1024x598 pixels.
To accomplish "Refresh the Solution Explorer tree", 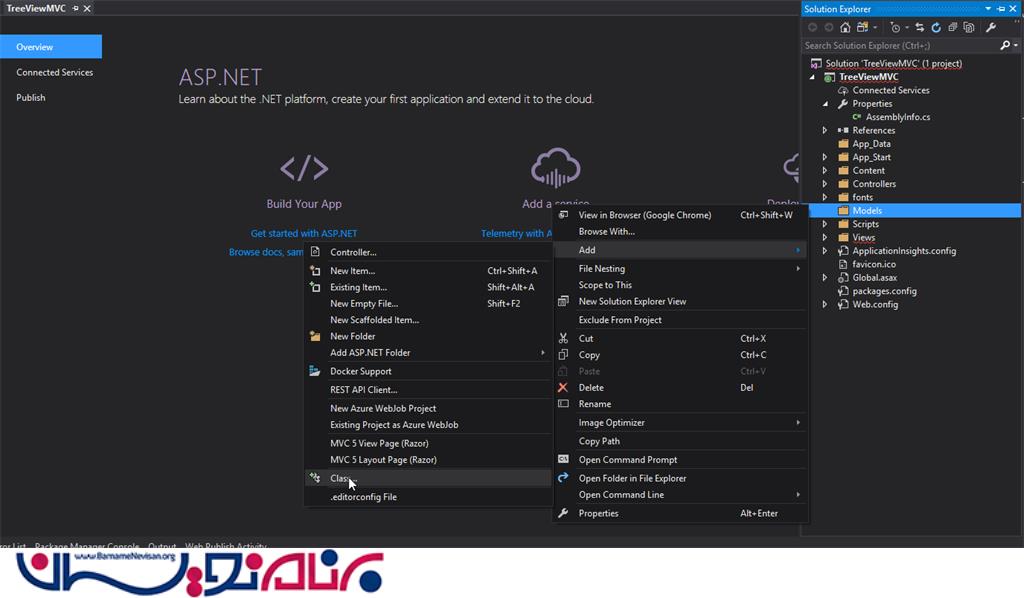I will (936, 27).
